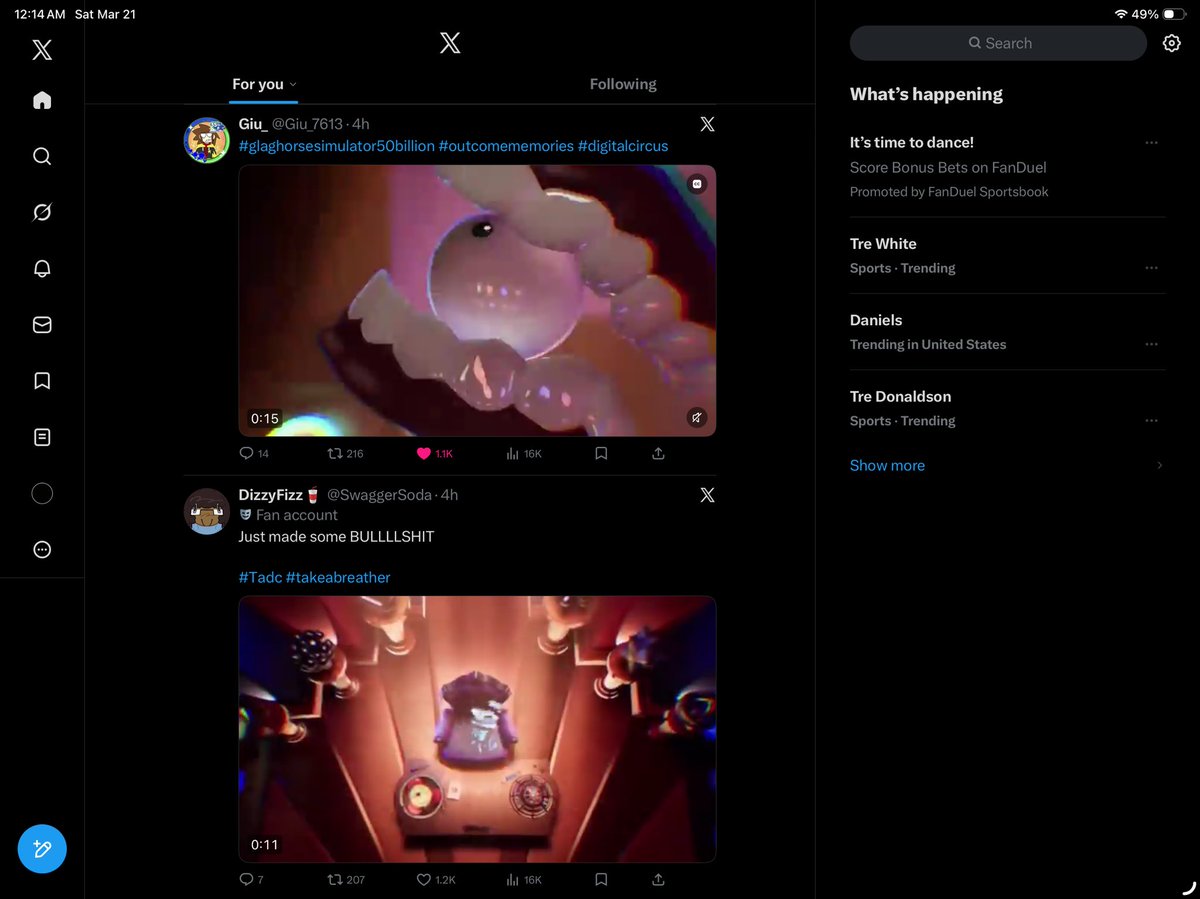Screen dimensions: 1200x899
Task: Bookmark Giu_ post
Action: pyautogui.click(x=601, y=454)
